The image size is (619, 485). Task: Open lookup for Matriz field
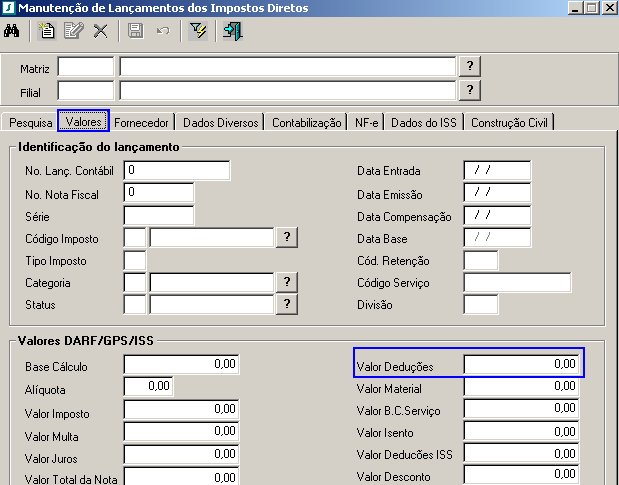469,66
